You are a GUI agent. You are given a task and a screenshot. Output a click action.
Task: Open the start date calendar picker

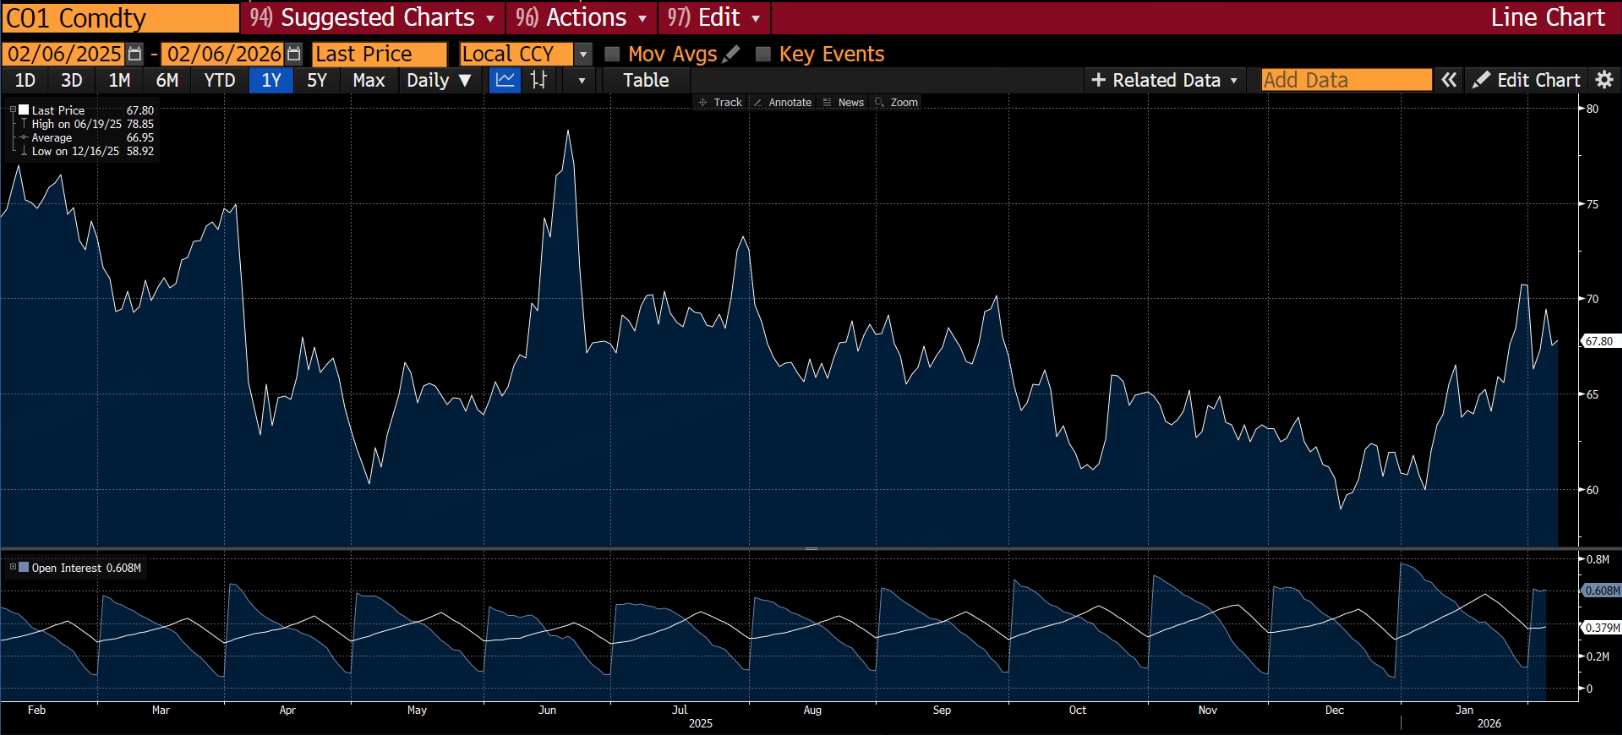point(135,54)
